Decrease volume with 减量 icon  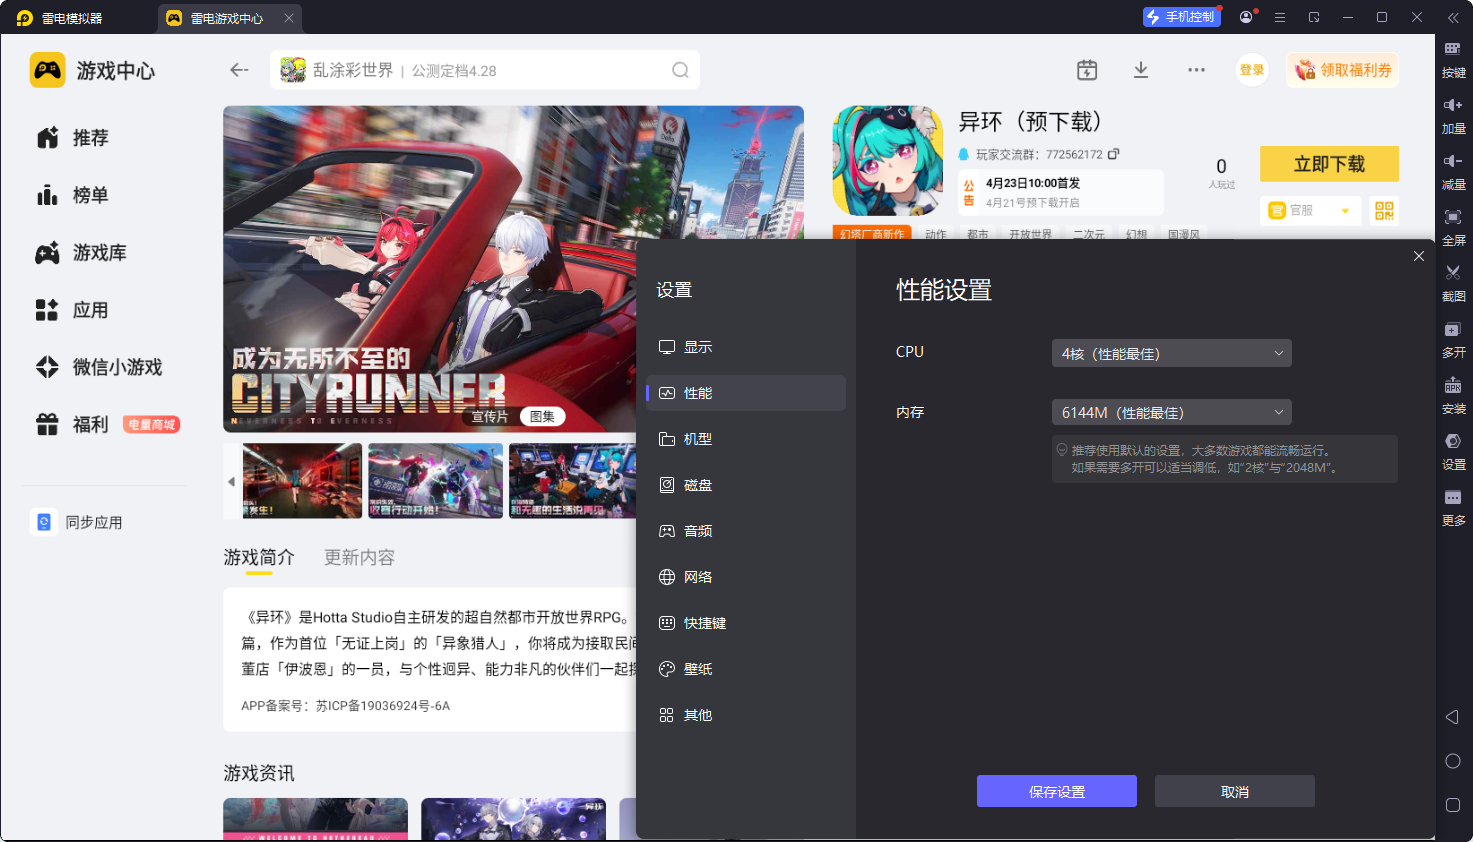[1453, 171]
